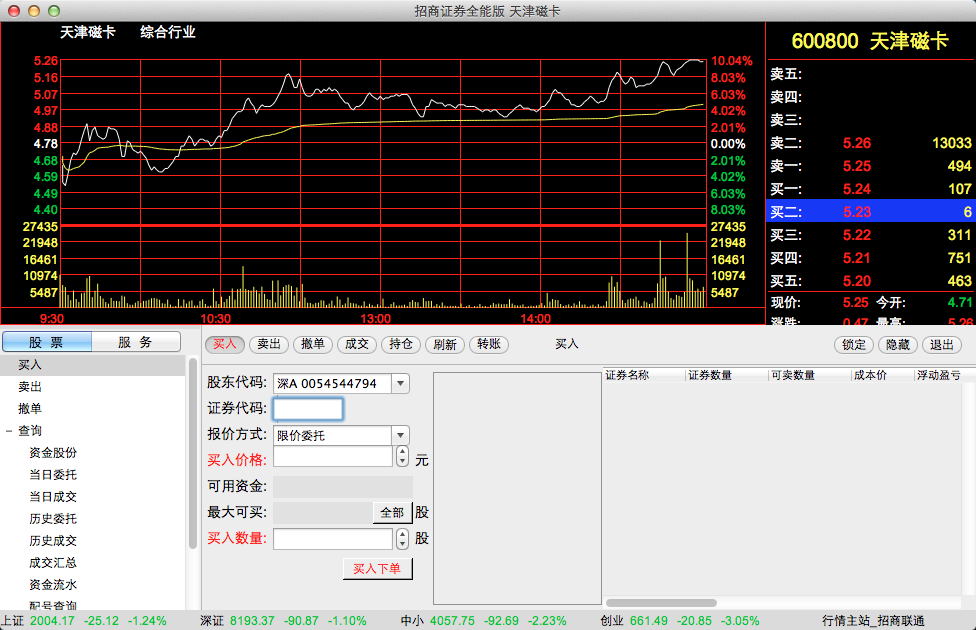Open positions using the 持仓 toolbar button
Screen dimensions: 976x630
click(400, 344)
